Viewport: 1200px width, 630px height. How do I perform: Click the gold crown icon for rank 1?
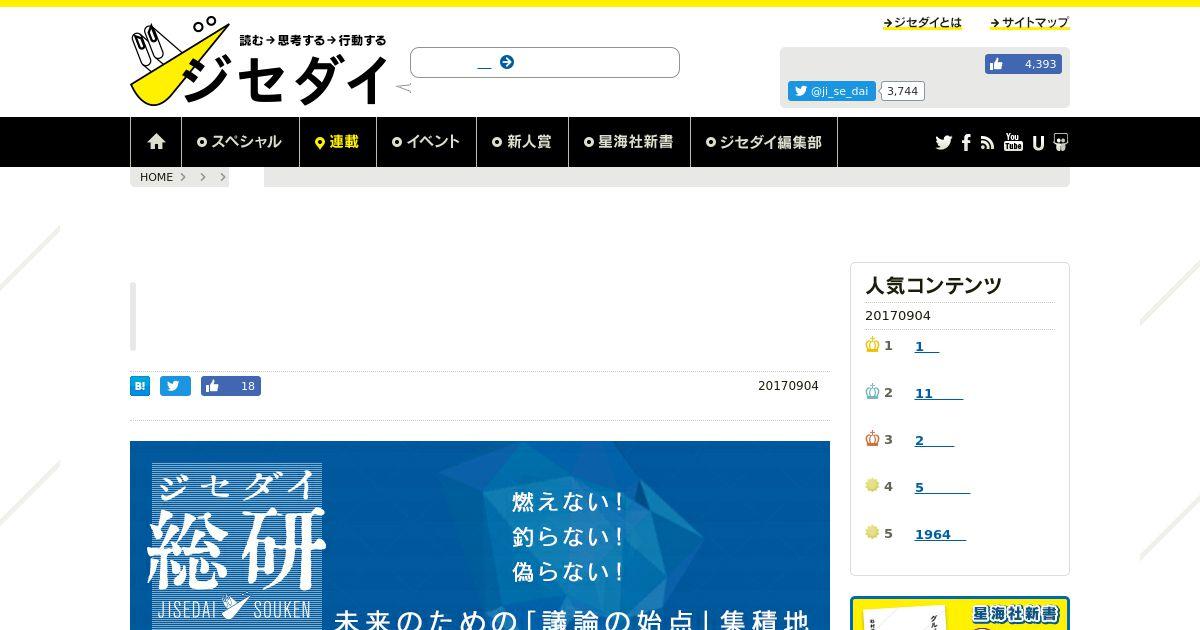click(x=872, y=345)
